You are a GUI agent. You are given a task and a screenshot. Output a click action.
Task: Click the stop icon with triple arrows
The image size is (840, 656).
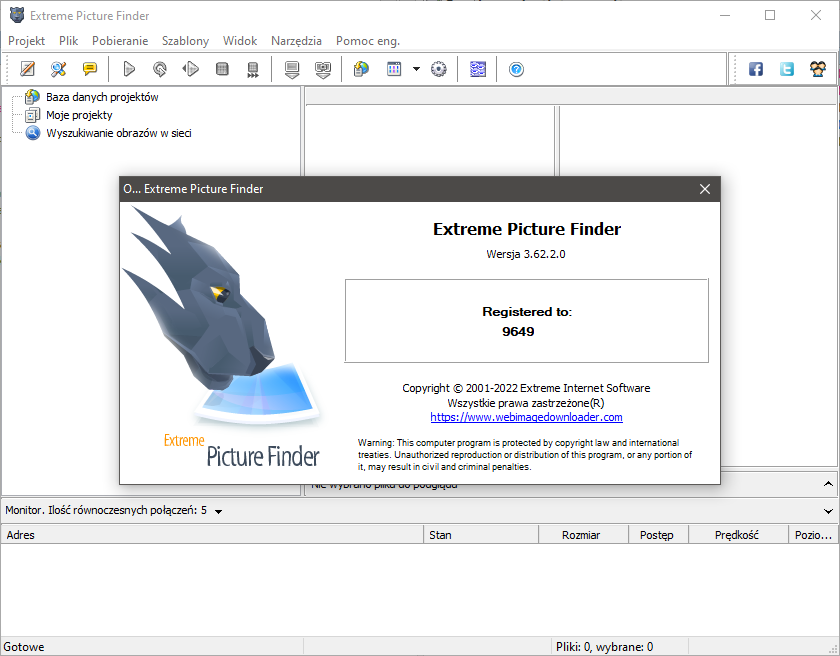coord(253,69)
